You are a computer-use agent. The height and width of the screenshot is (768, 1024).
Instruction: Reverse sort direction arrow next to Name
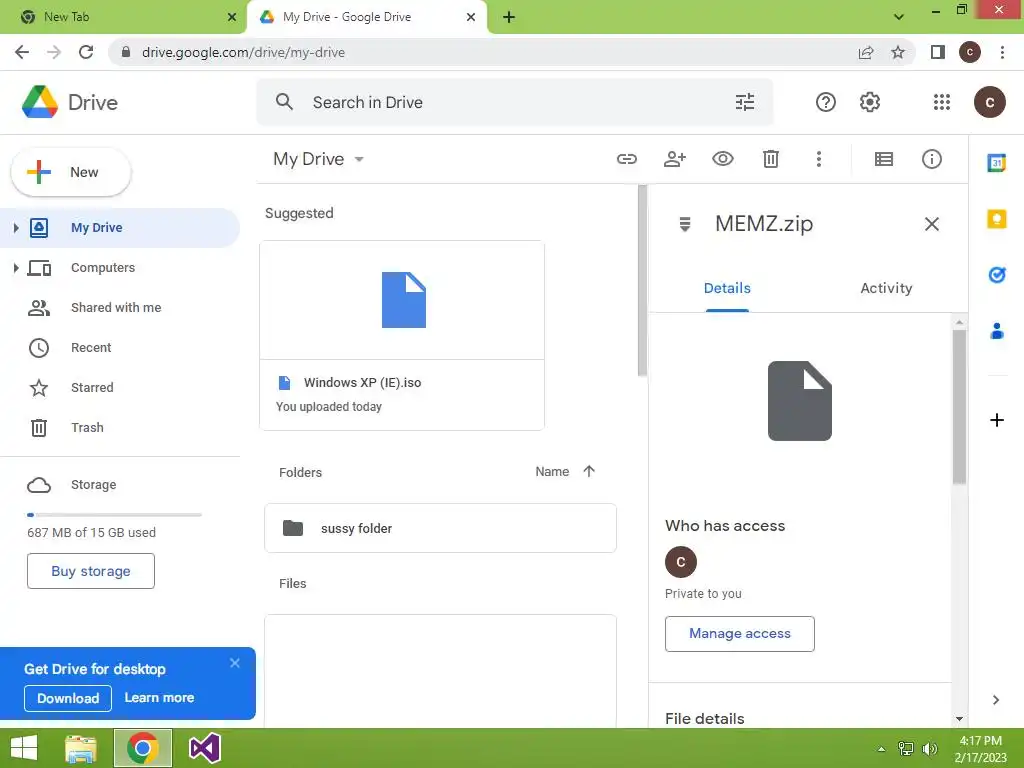[x=588, y=471]
